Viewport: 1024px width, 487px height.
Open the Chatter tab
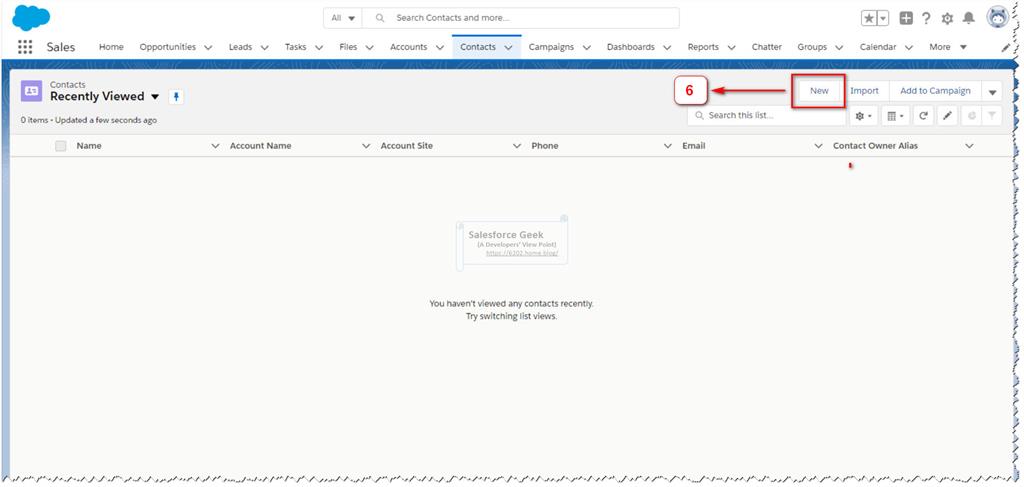coord(767,47)
